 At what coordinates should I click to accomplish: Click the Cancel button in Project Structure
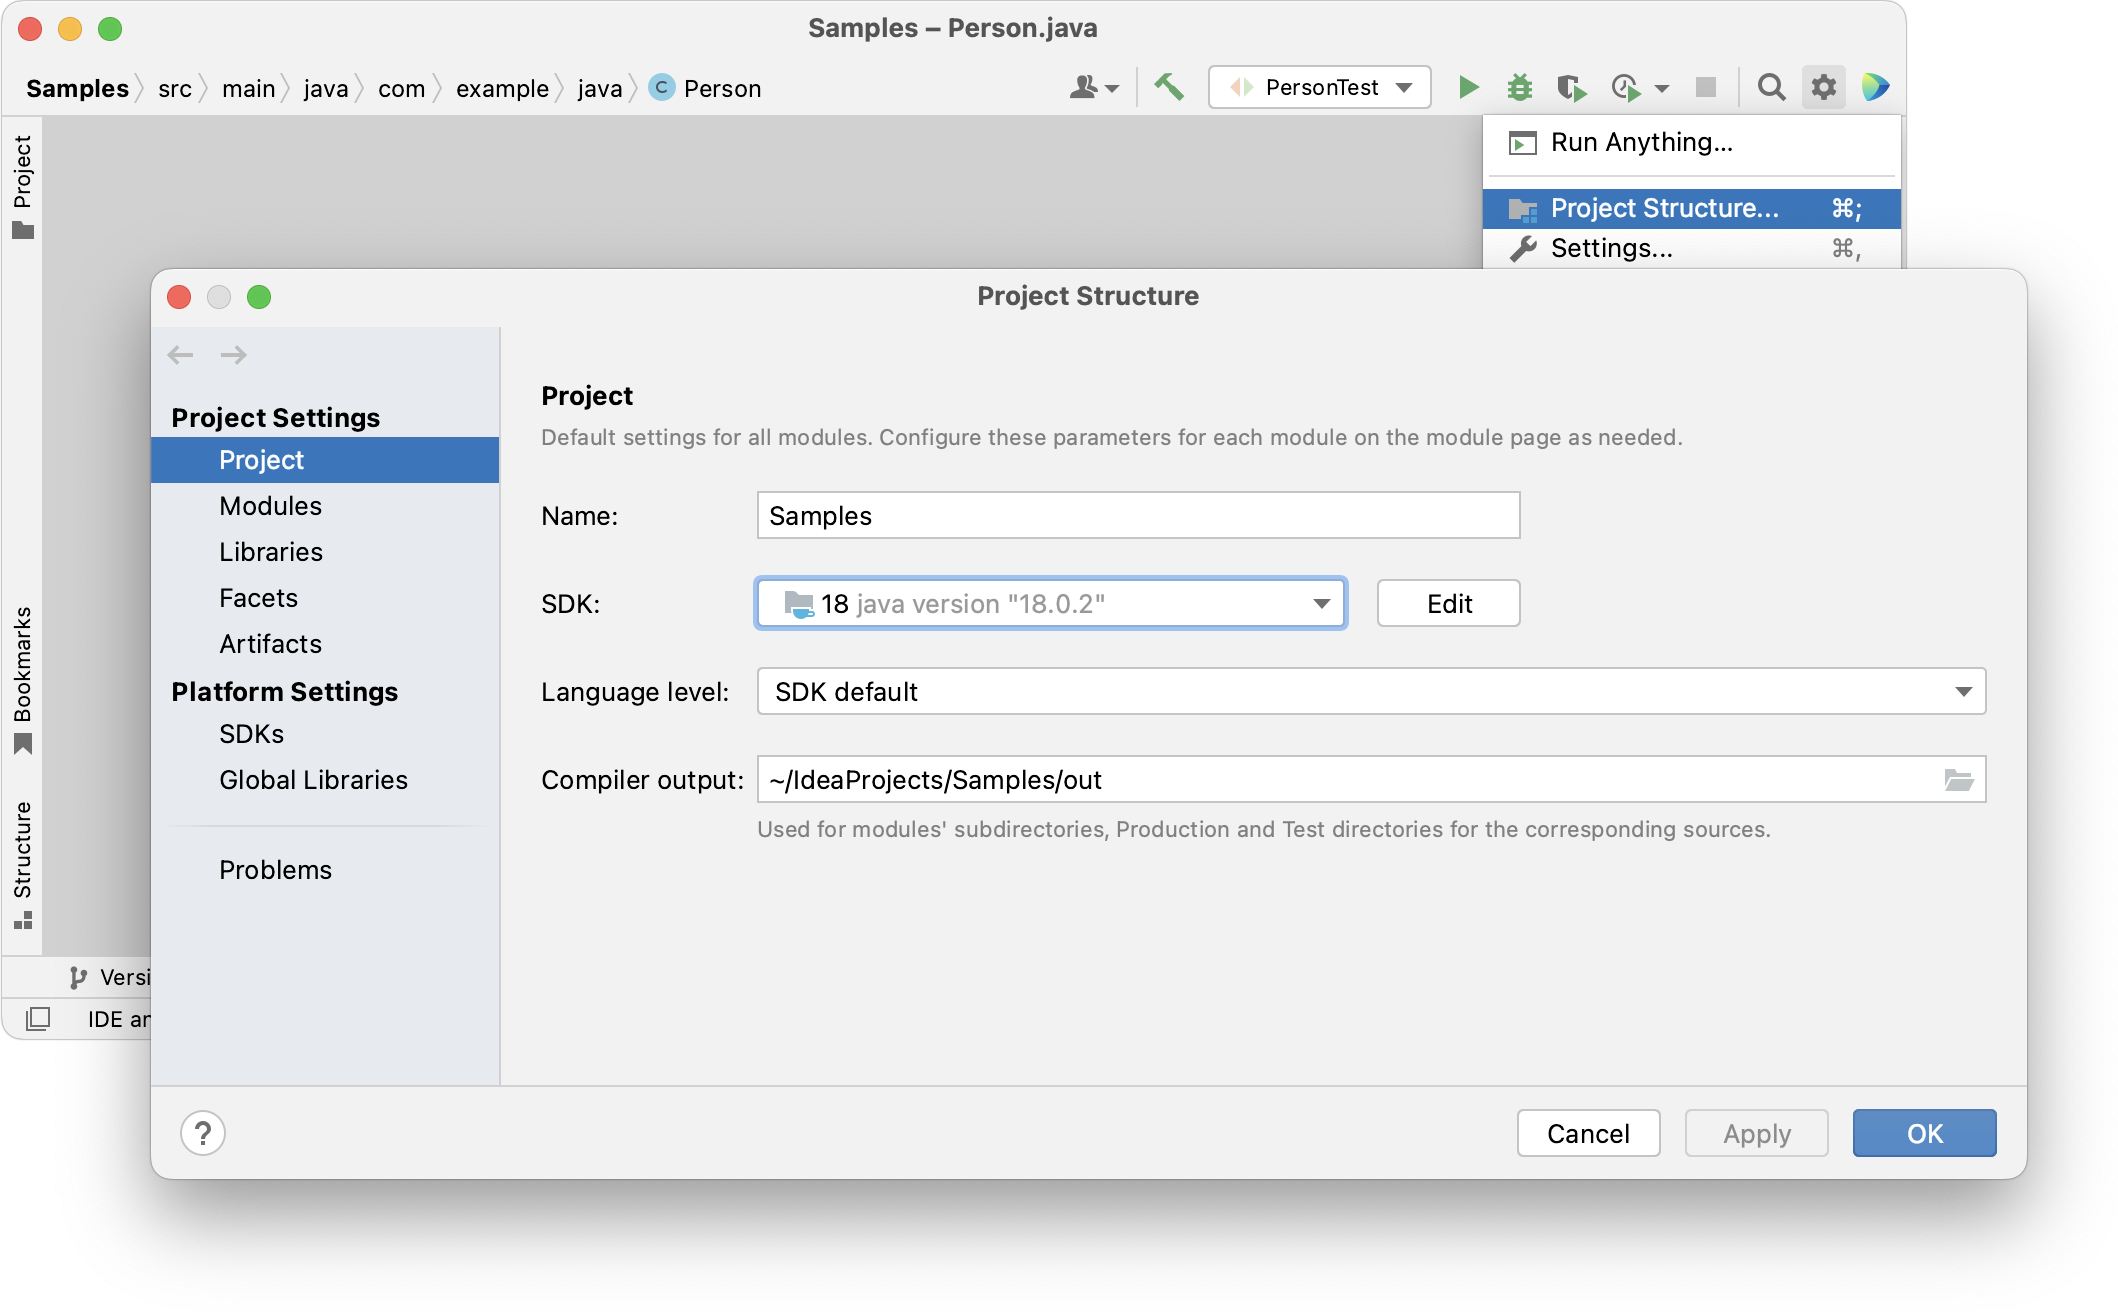[x=1587, y=1132]
